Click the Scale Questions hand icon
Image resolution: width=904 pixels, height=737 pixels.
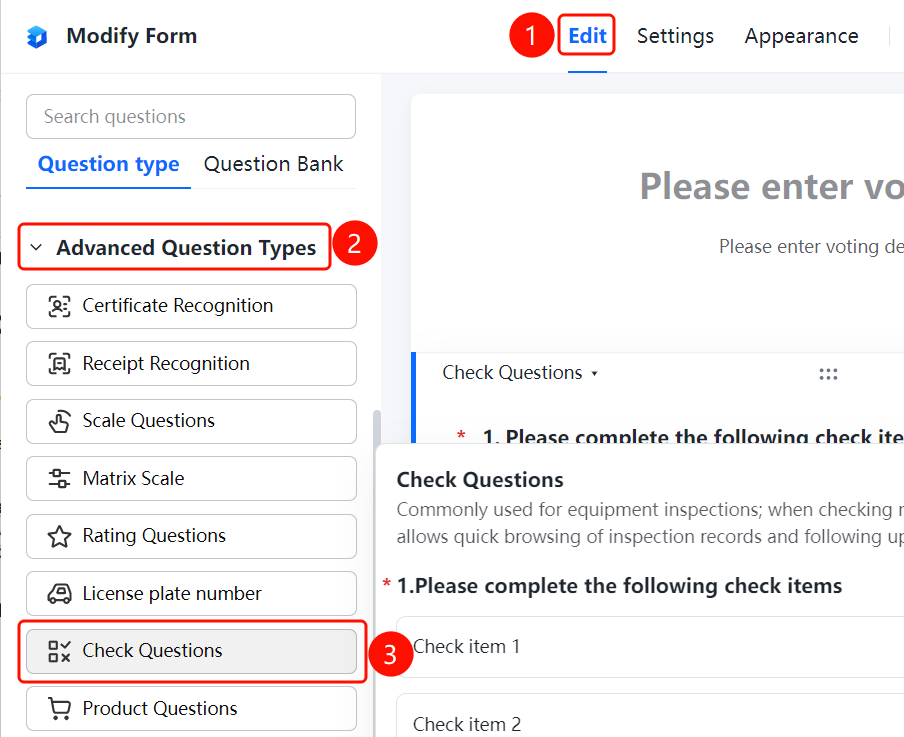(x=59, y=422)
